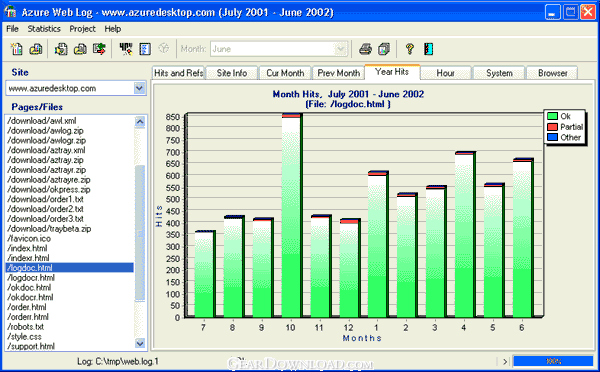The image size is (600, 372).
Task: Open the Statistics menu
Action: [44, 29]
